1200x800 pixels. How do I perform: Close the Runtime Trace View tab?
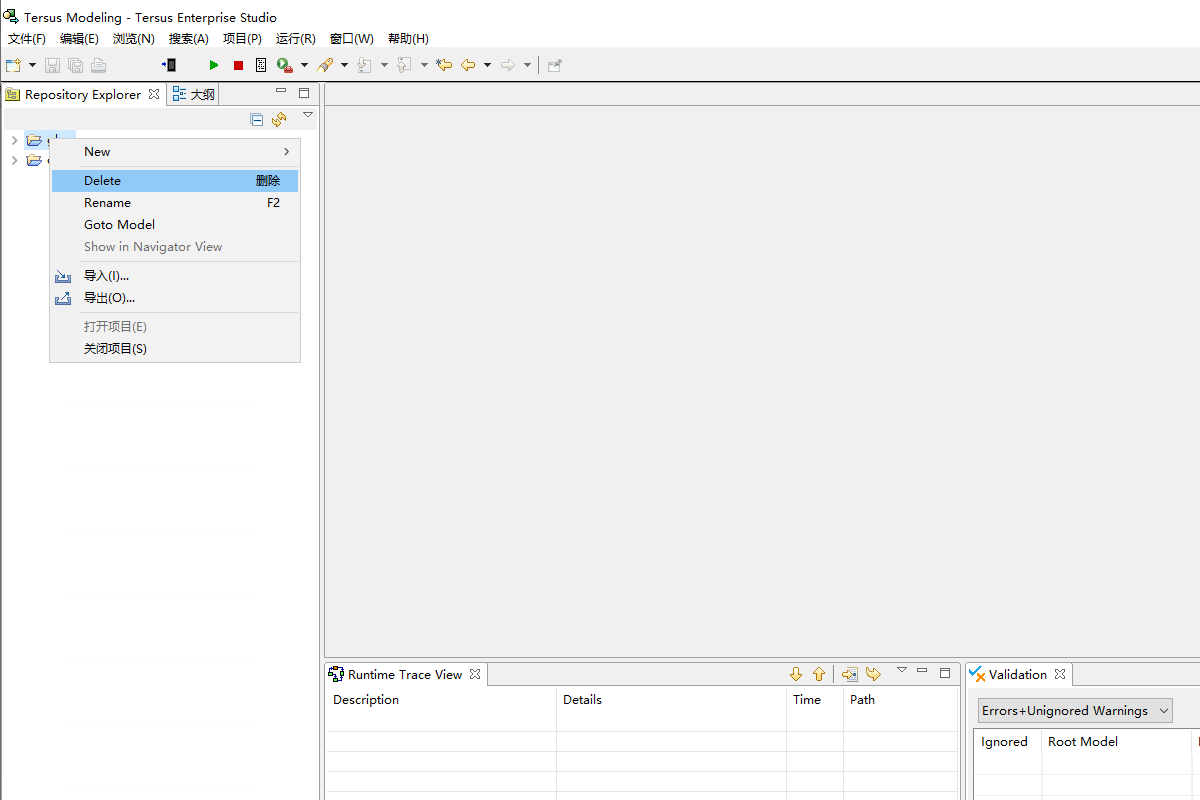[x=475, y=674]
